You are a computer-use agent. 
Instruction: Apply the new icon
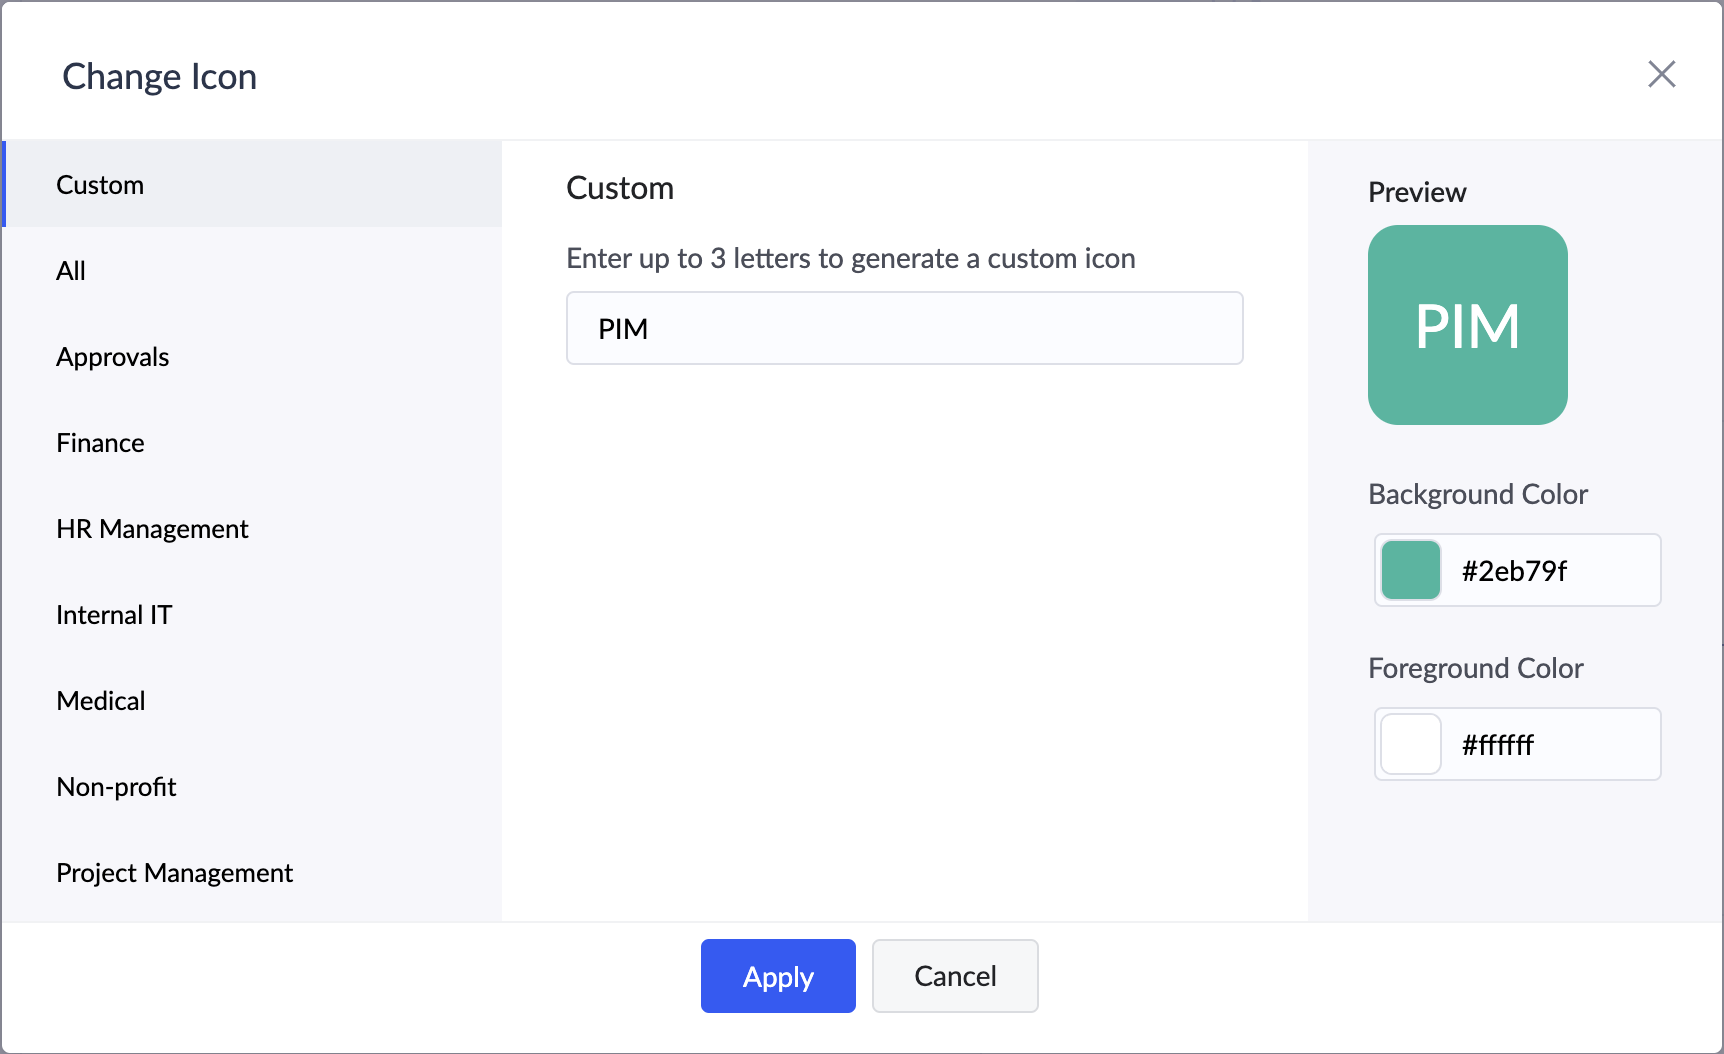(778, 976)
